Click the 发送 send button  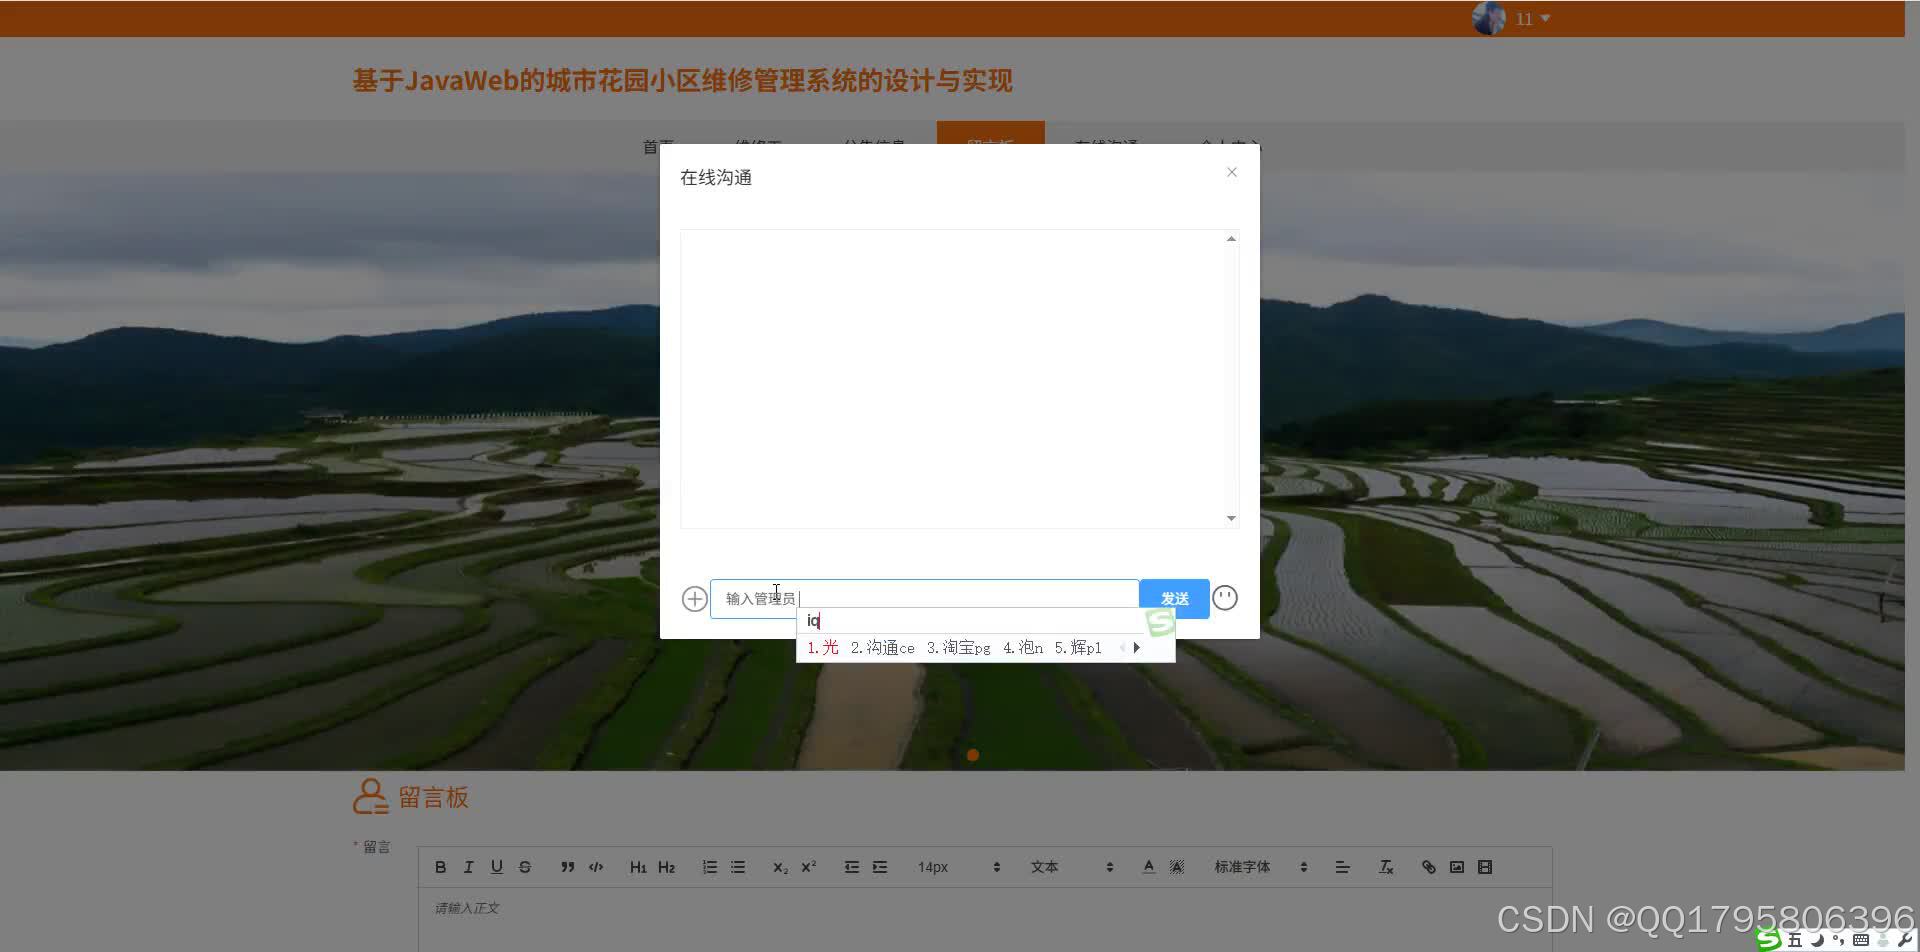1173,597
